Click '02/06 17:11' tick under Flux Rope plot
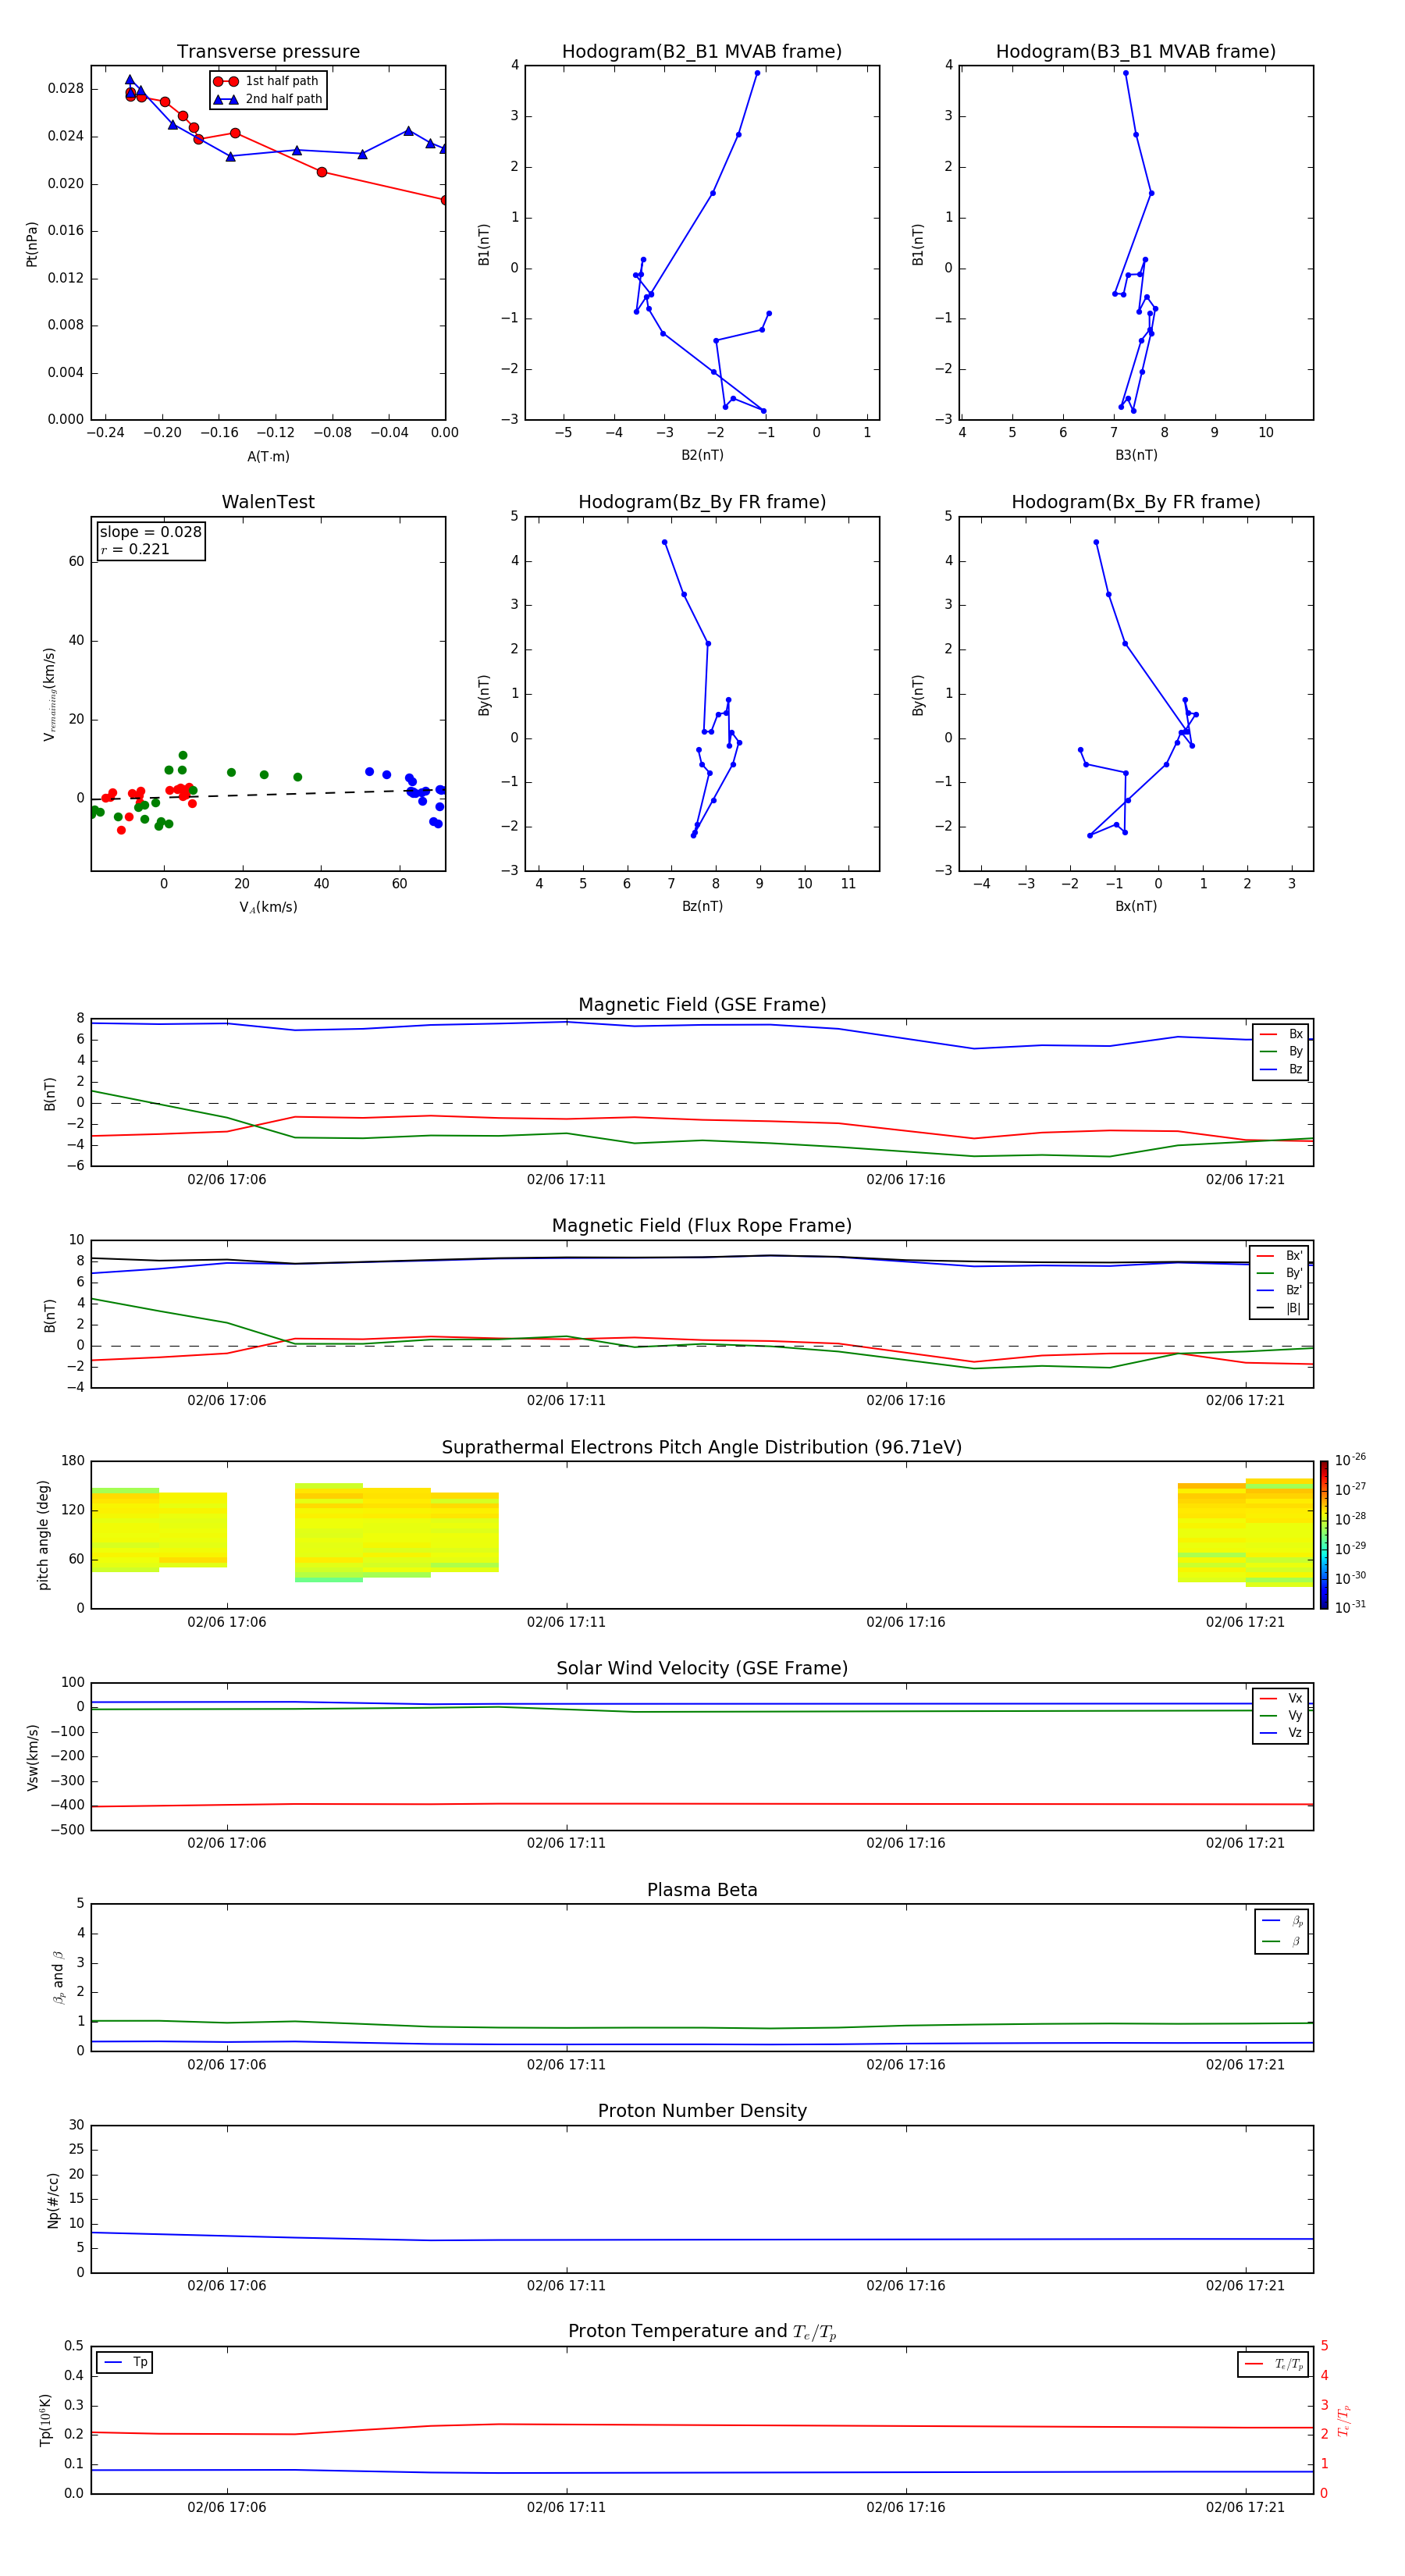This screenshot has height=2576, width=1405. pos(566,1401)
